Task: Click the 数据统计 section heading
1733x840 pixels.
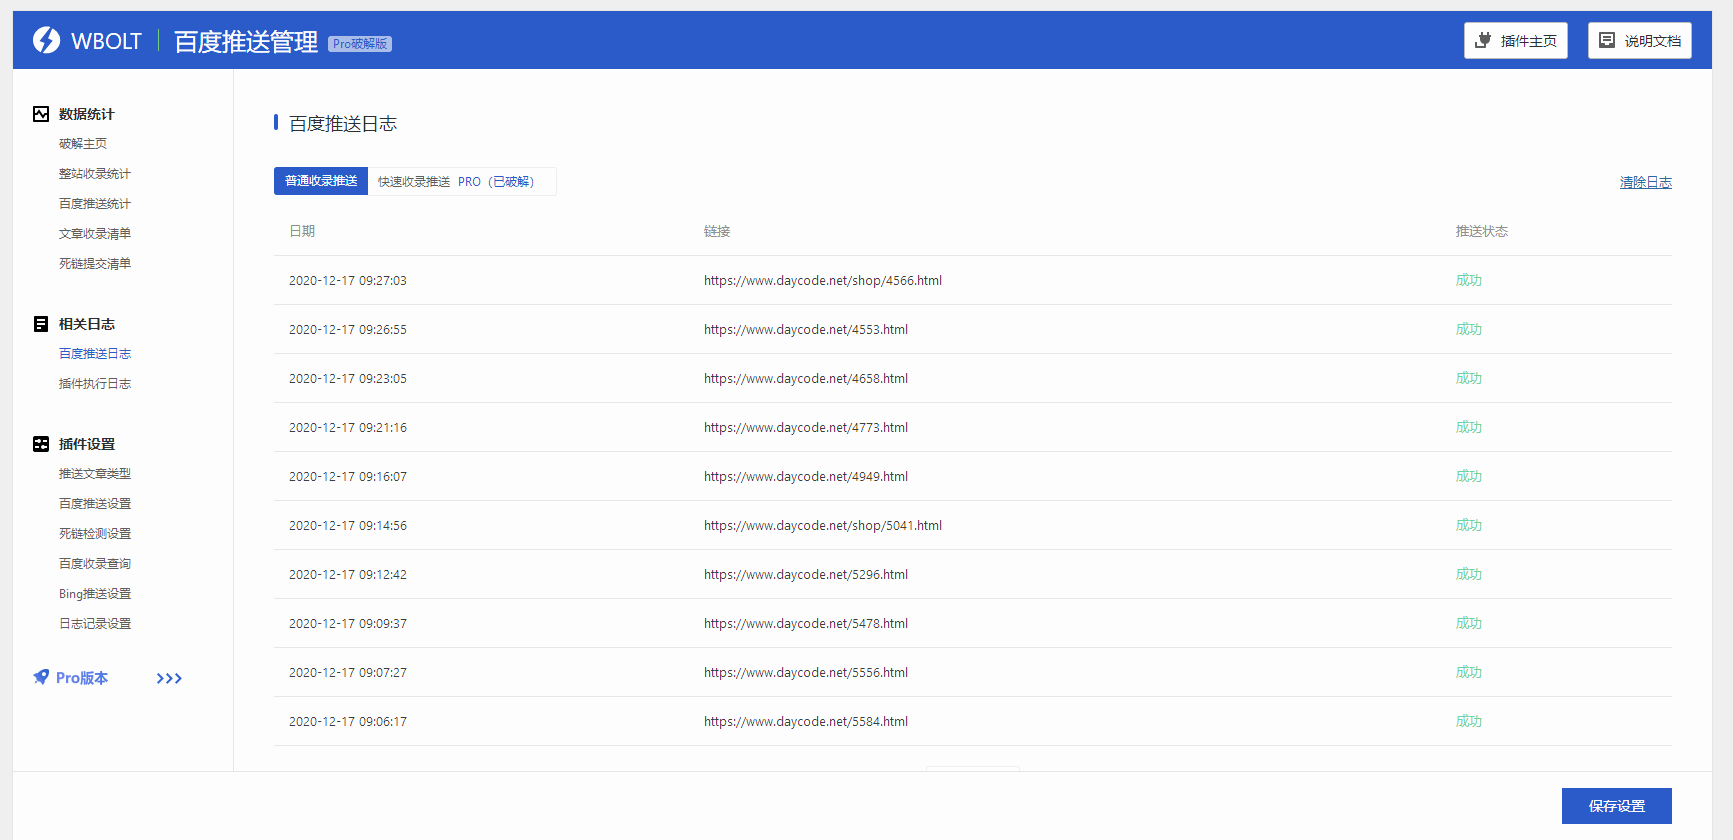Action: coord(87,114)
